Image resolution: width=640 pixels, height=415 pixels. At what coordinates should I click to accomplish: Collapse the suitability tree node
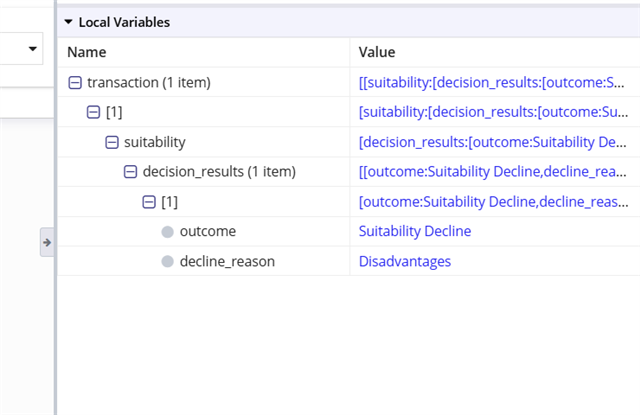(112, 142)
